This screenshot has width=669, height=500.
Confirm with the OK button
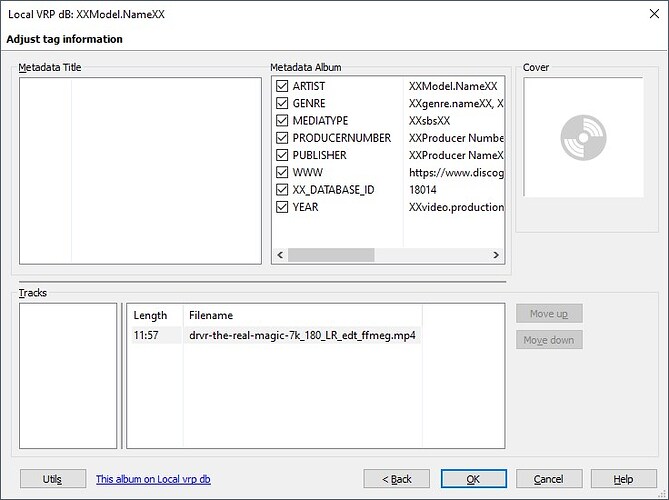click(474, 479)
